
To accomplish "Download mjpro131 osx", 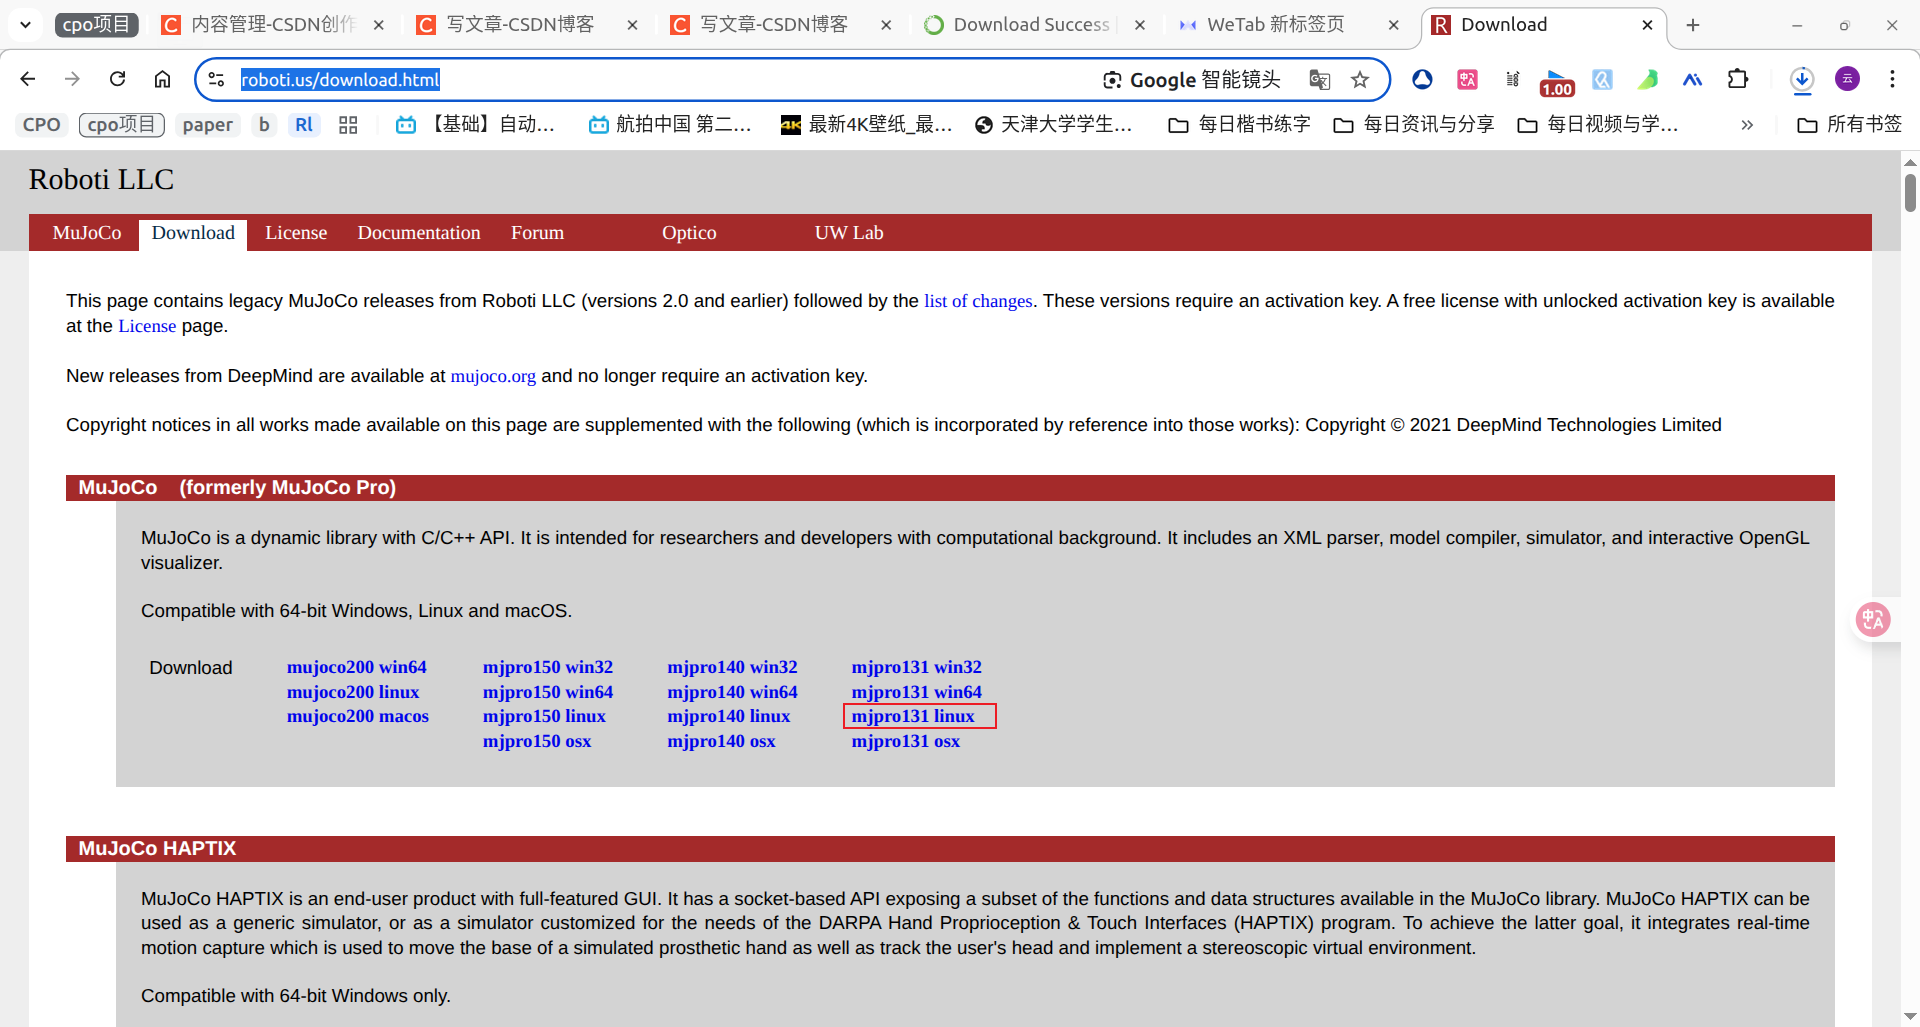I will pyautogui.click(x=905, y=741).
